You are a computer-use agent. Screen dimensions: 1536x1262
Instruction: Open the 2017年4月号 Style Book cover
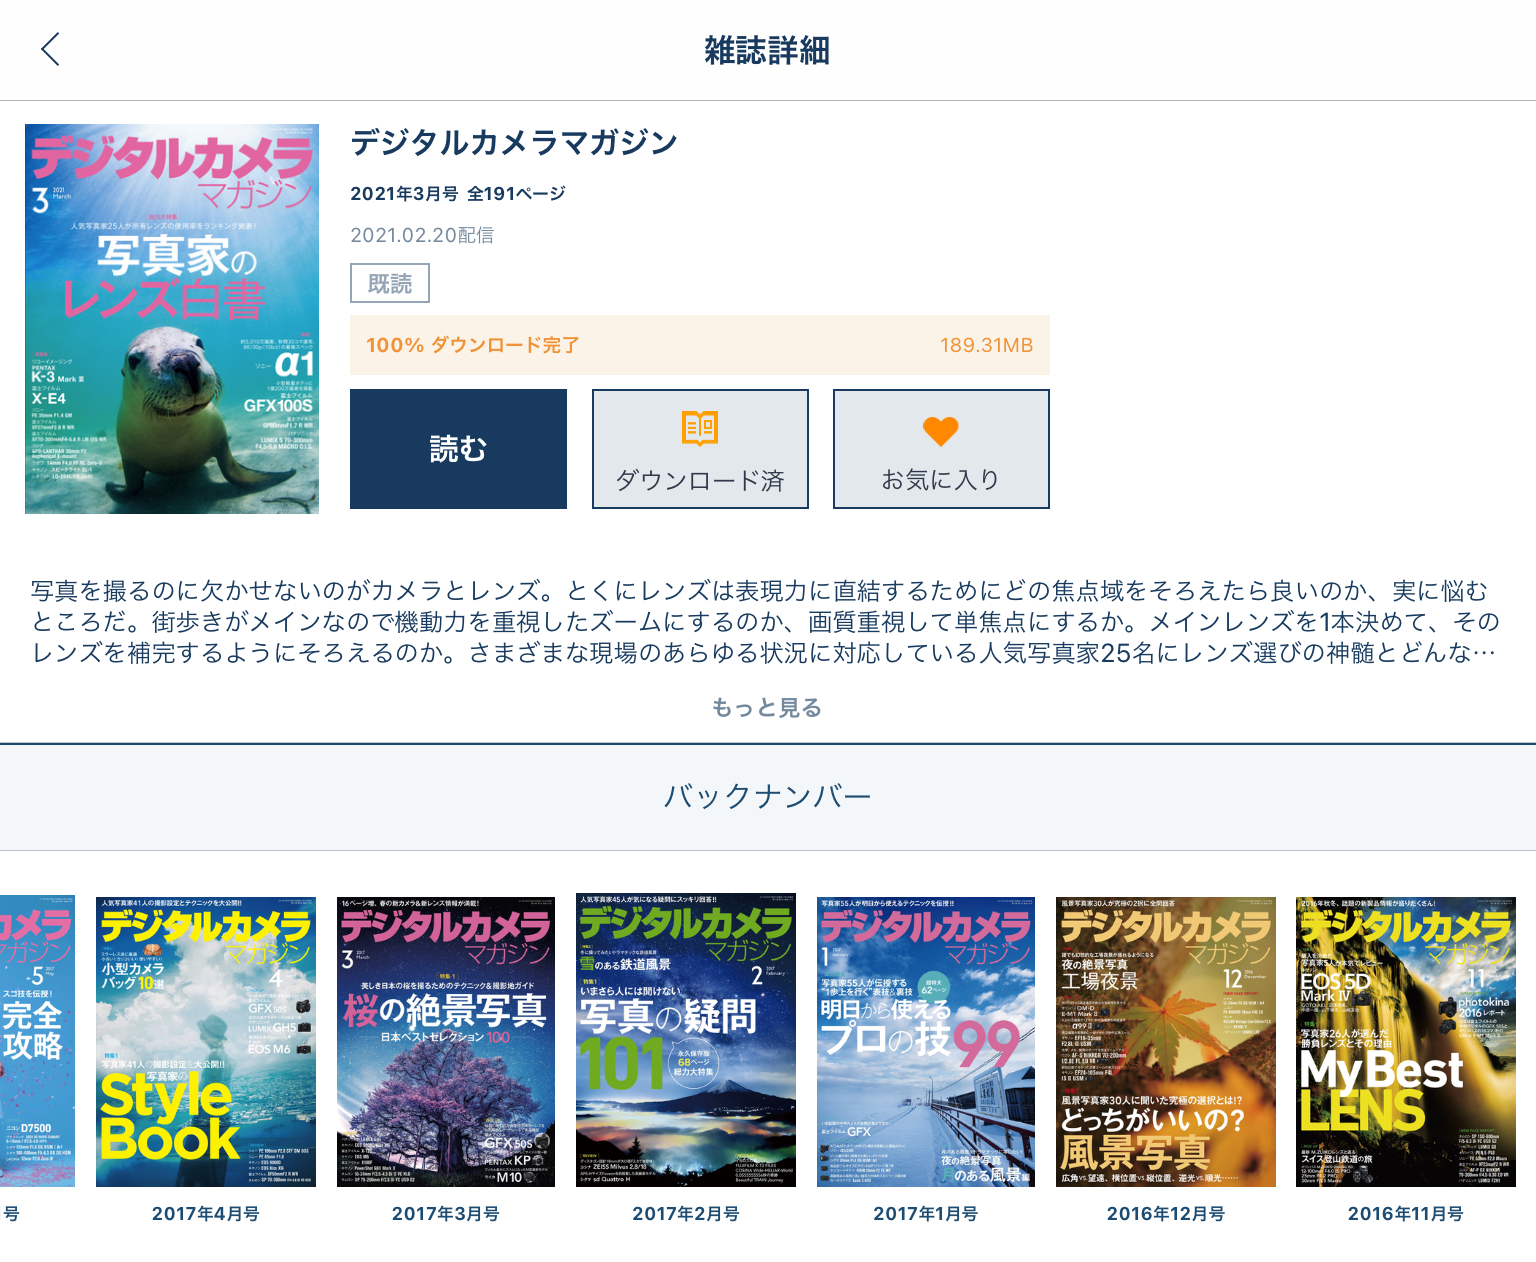point(206,1042)
